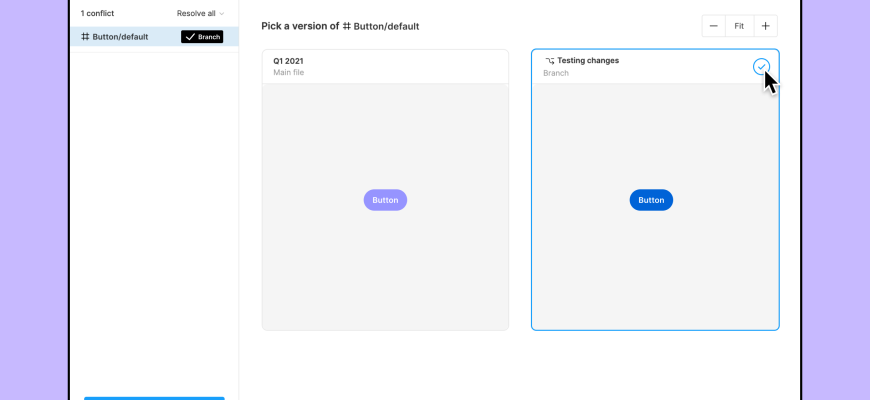
Task: Click the gray main file preview canvas
Action: click(385, 270)
